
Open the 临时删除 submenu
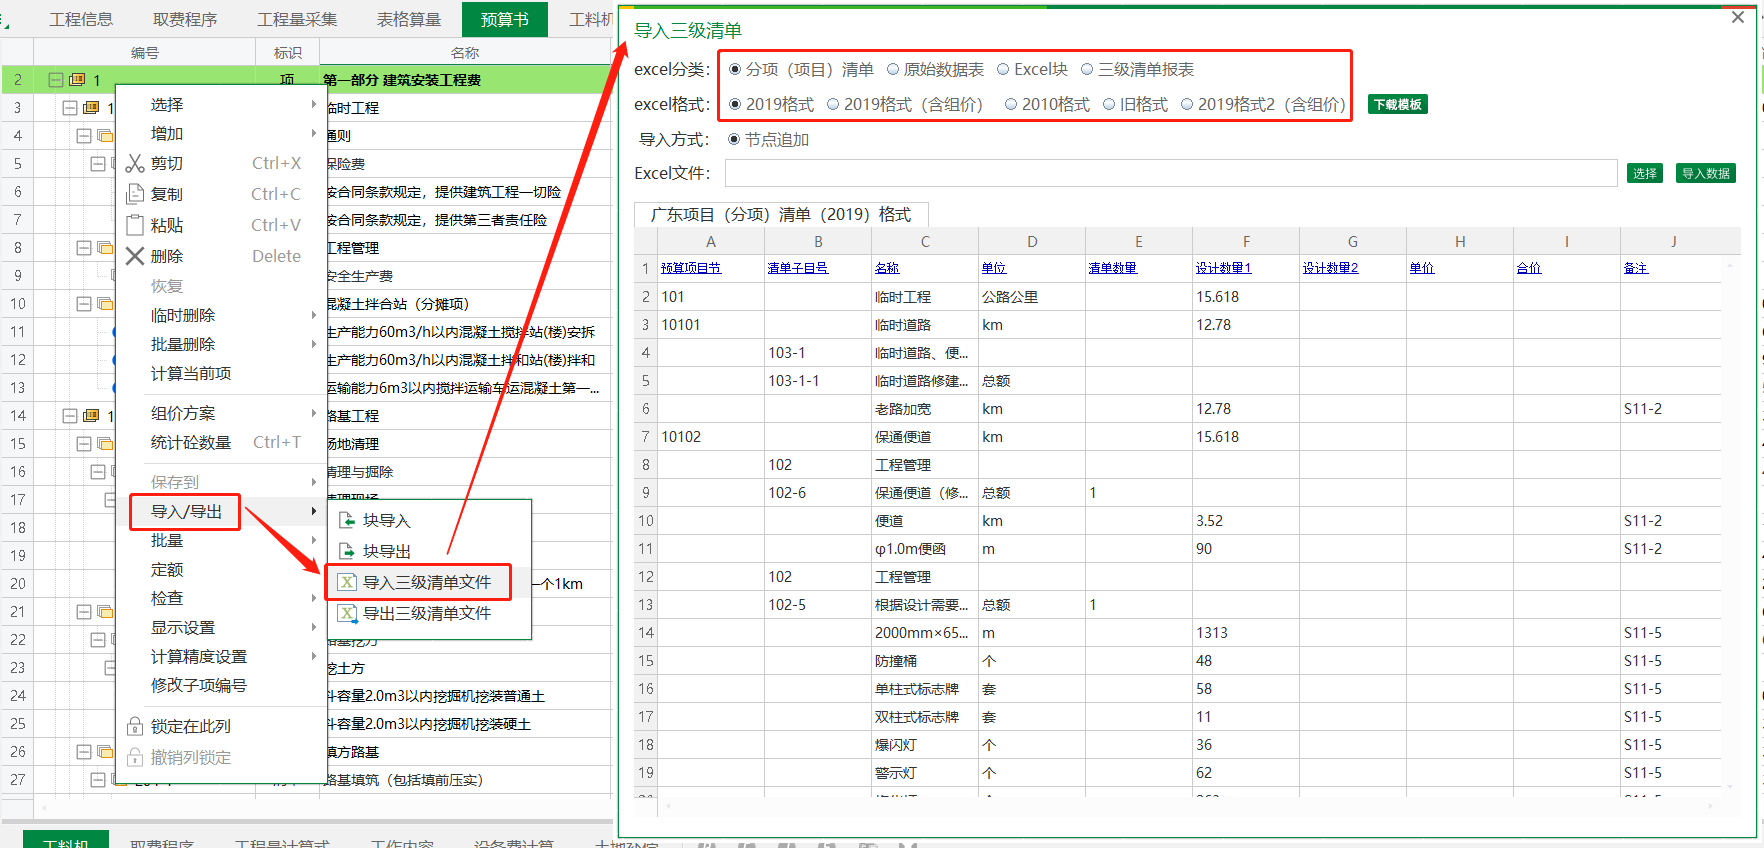[221, 315]
